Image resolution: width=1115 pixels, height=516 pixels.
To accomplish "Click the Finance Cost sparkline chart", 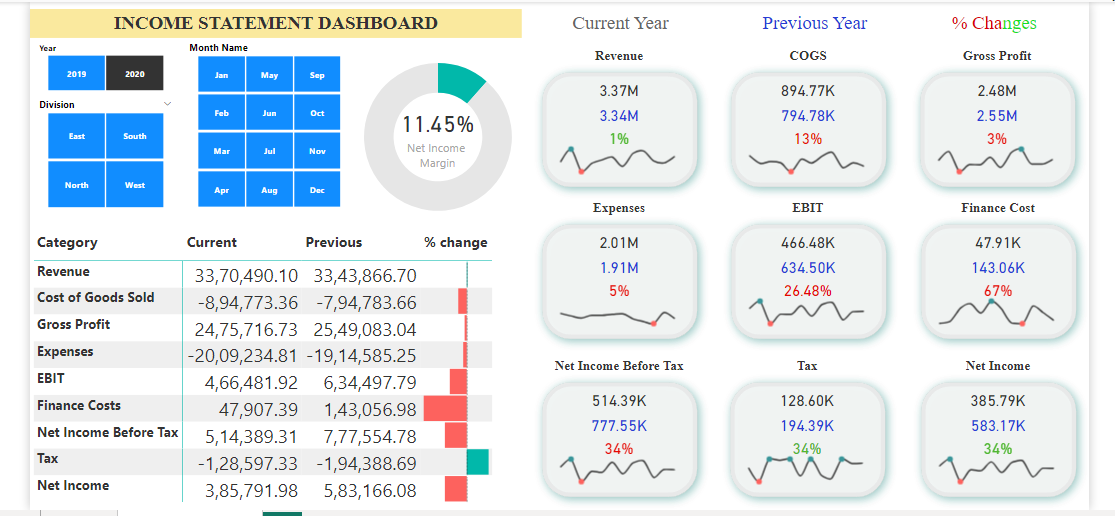I will (x=997, y=315).
